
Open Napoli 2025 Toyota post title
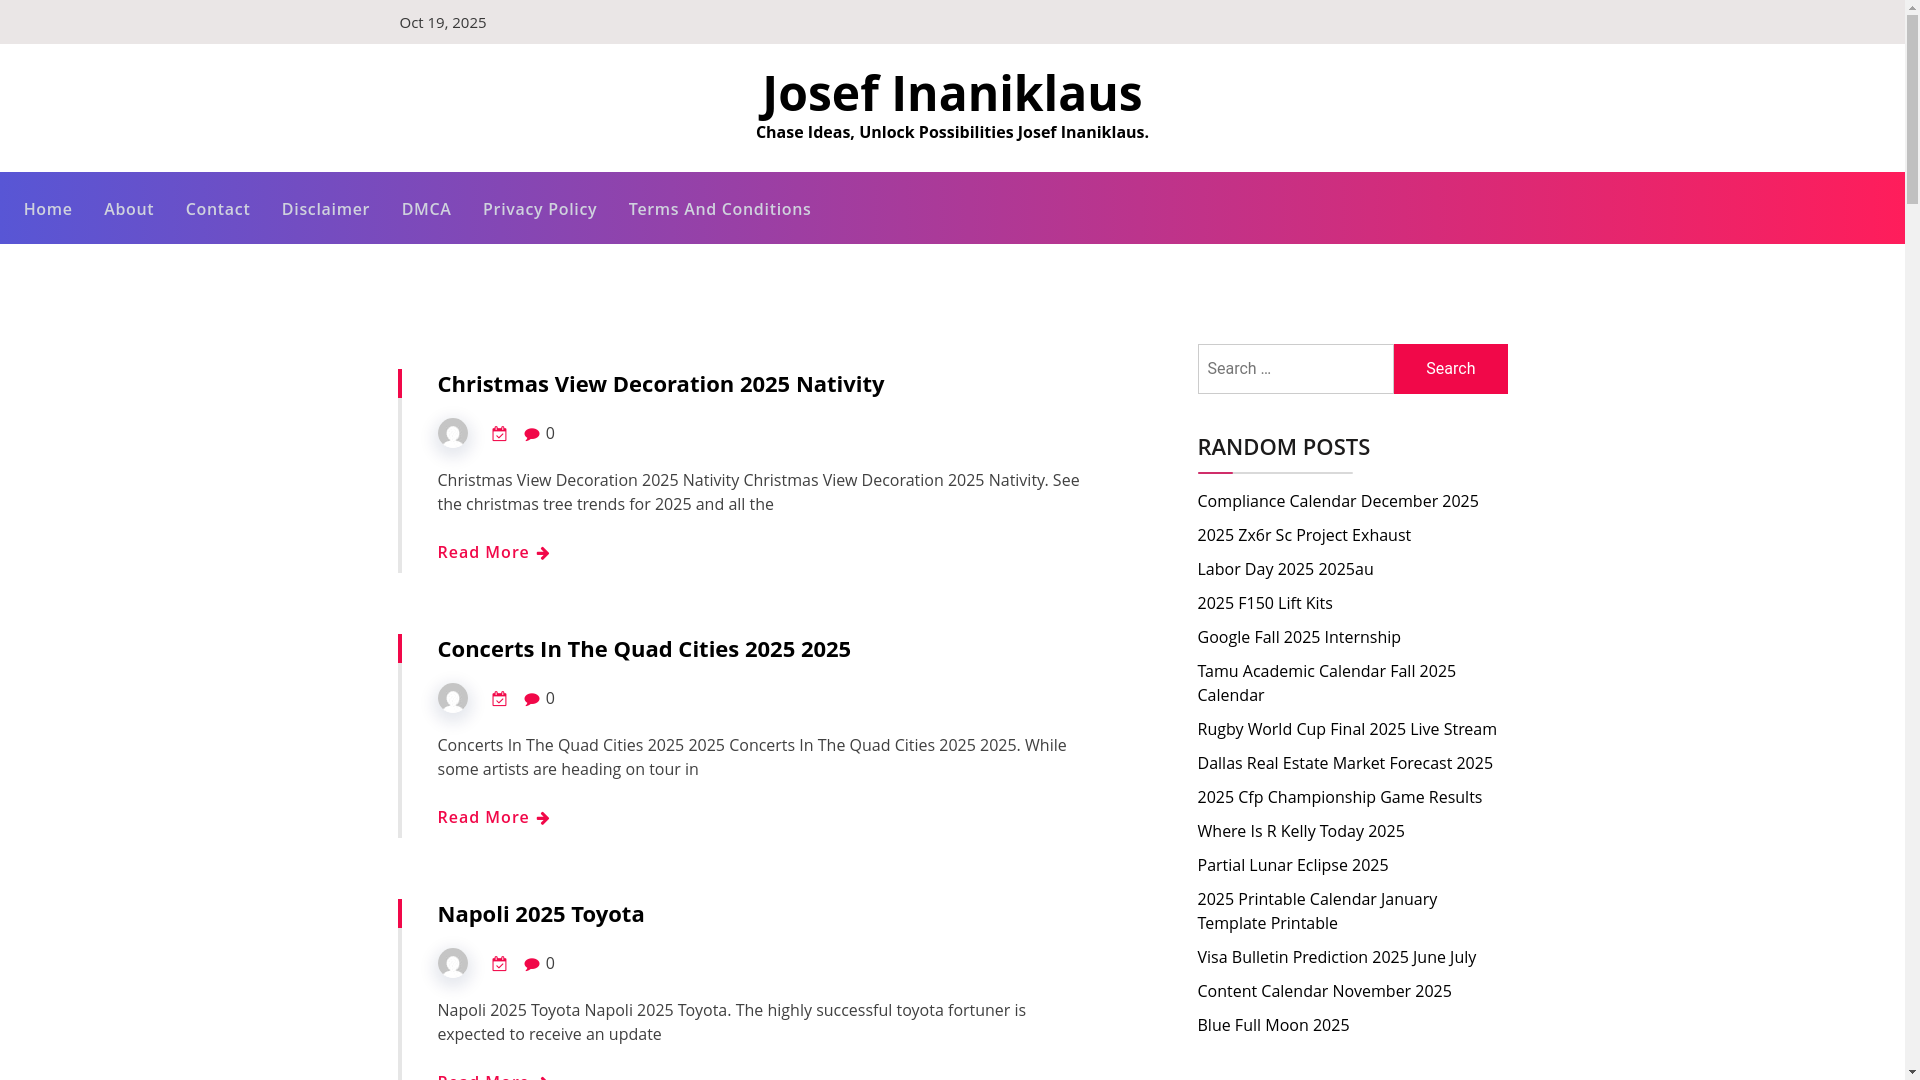tap(541, 913)
